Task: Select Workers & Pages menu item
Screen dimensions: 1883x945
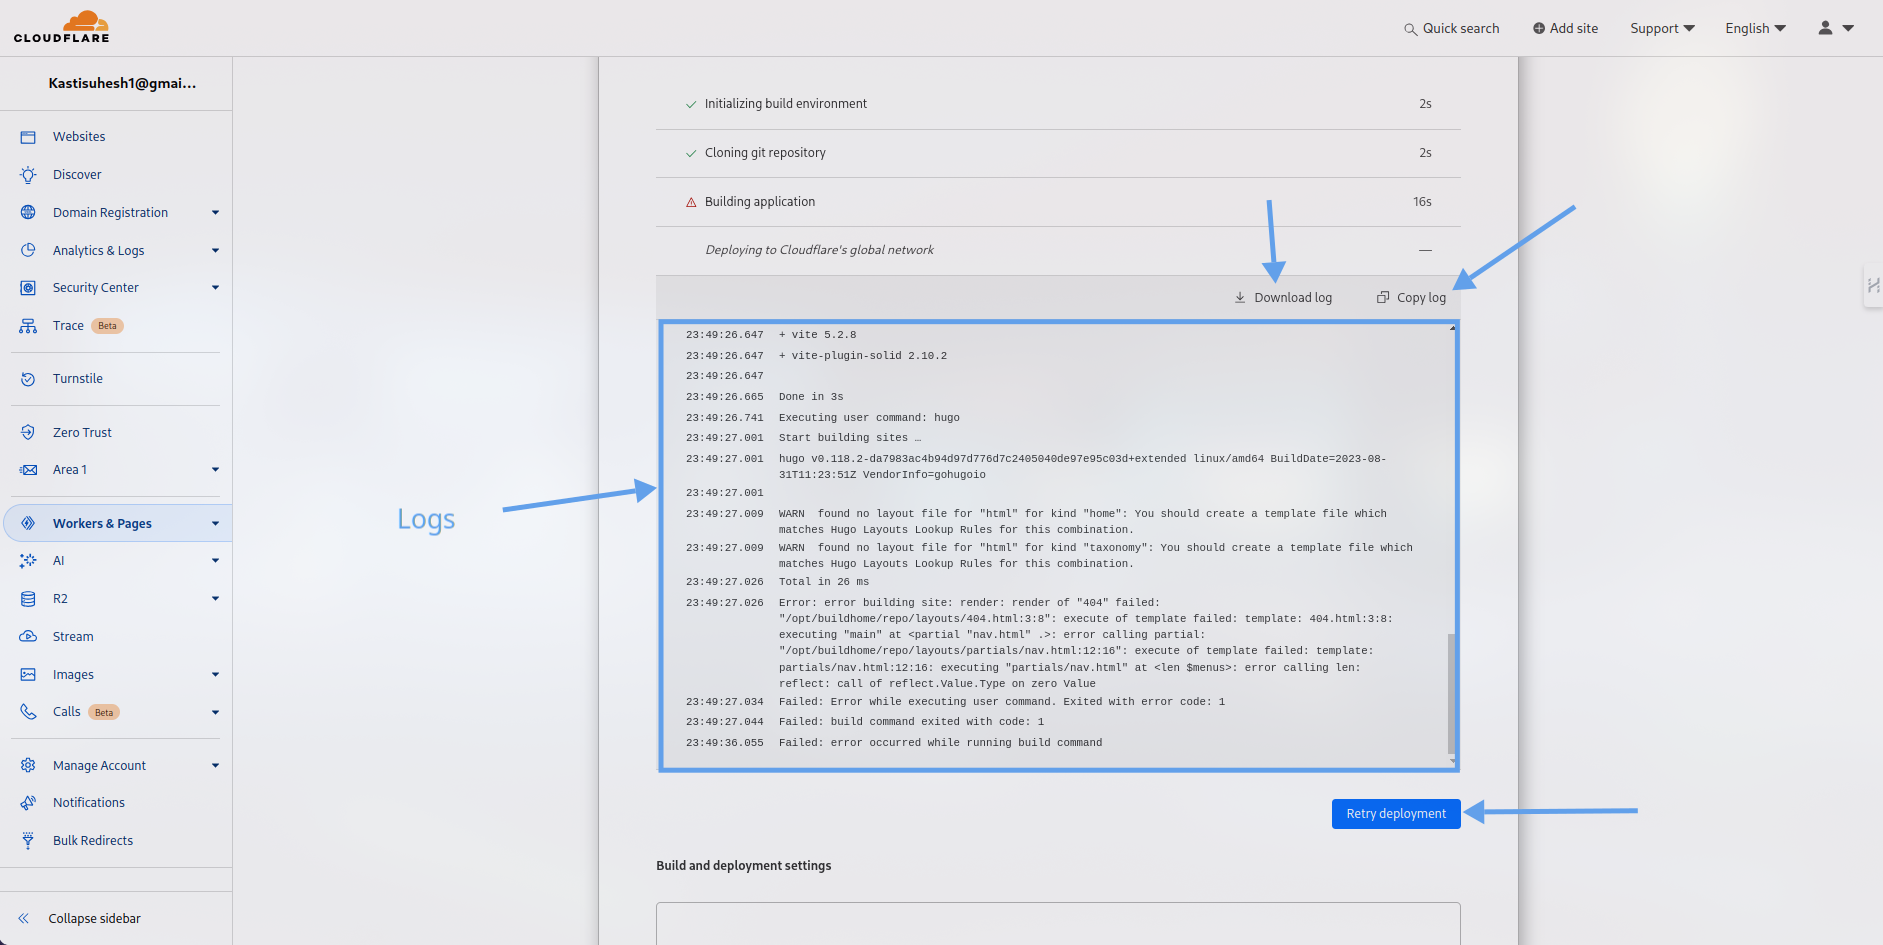Action: 102,523
